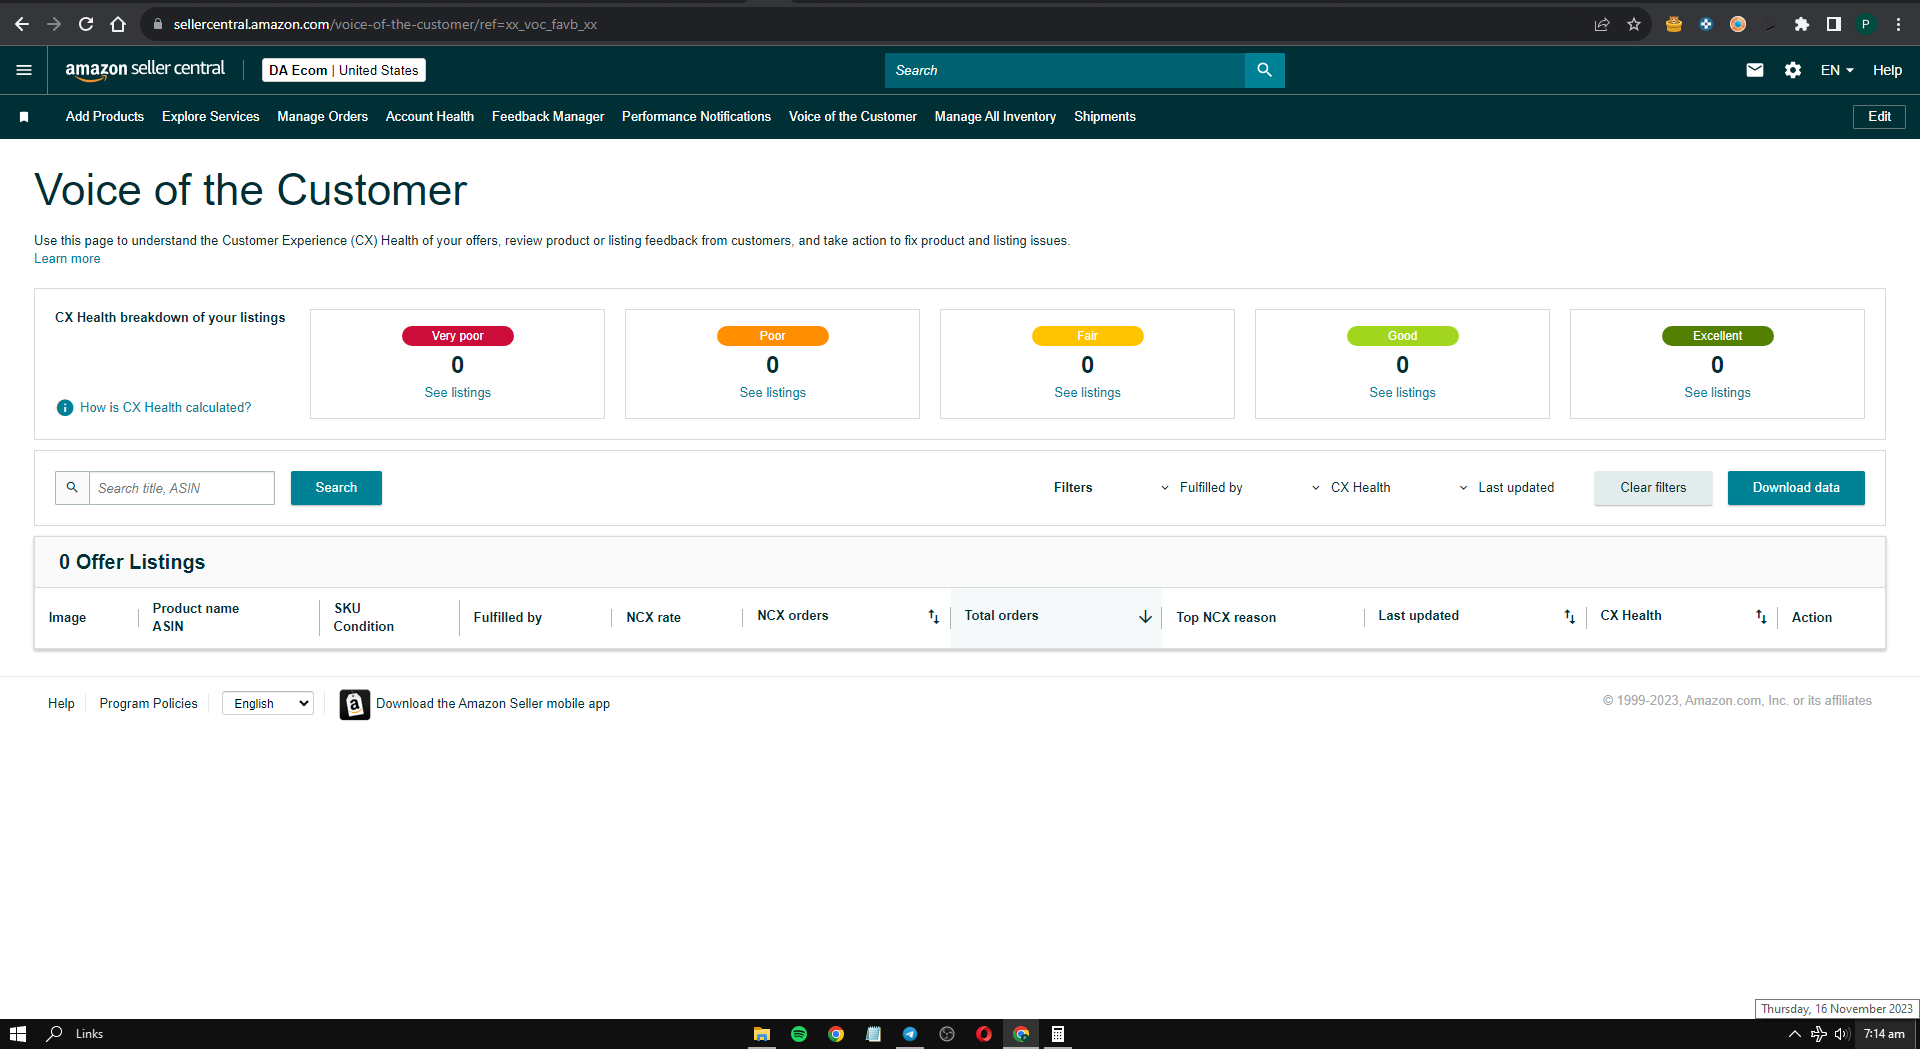Open Add Products menu item
This screenshot has height=1049, width=1920.
(105, 117)
